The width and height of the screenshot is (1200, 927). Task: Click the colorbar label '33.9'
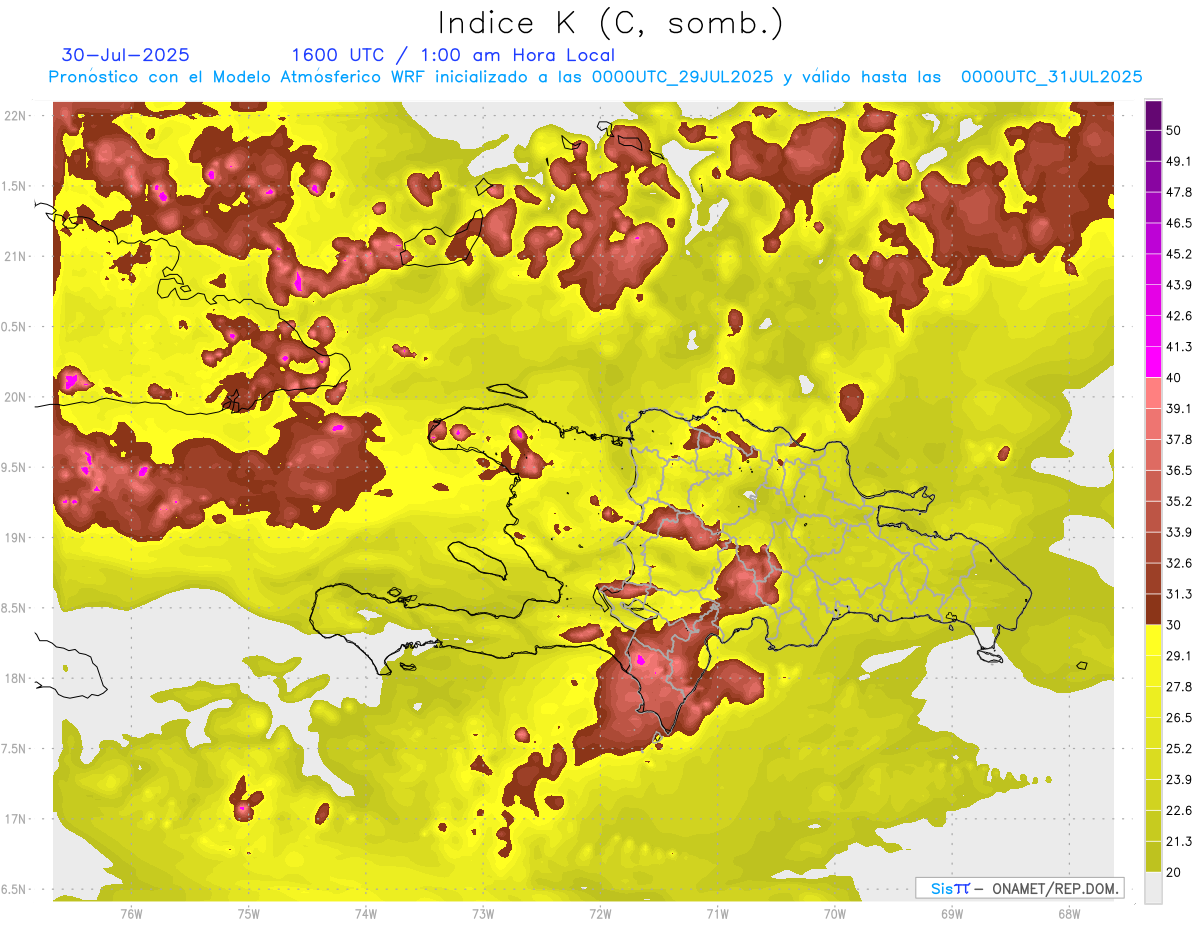click(1178, 532)
